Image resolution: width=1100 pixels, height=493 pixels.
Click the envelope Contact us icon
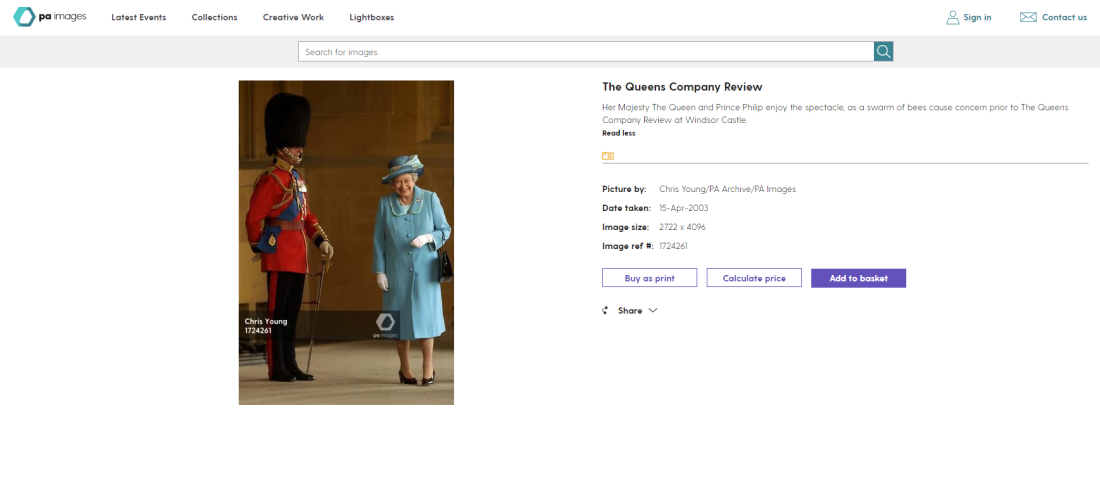(1028, 18)
